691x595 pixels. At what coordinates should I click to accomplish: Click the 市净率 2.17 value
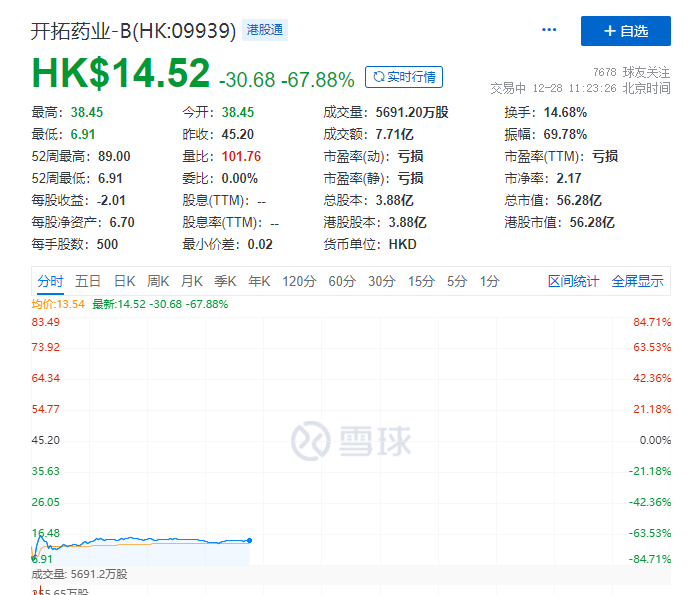(x=568, y=178)
